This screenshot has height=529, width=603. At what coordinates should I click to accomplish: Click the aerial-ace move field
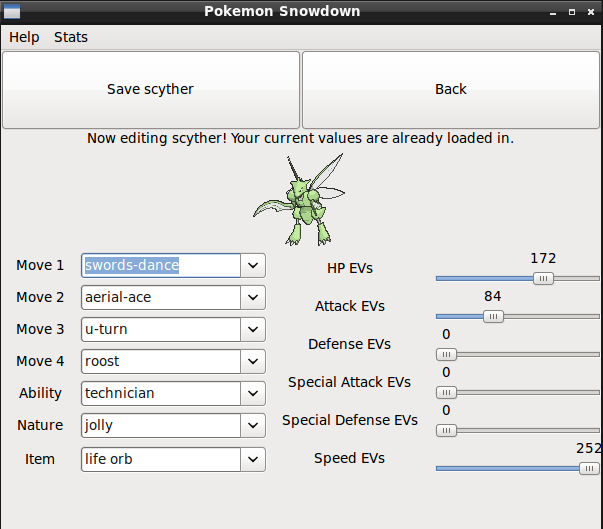click(161, 297)
